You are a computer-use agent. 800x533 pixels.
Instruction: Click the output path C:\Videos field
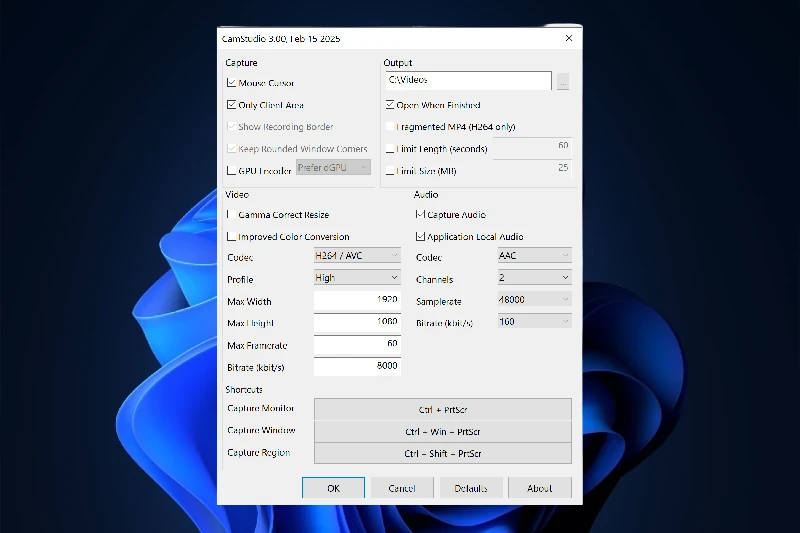coord(468,81)
